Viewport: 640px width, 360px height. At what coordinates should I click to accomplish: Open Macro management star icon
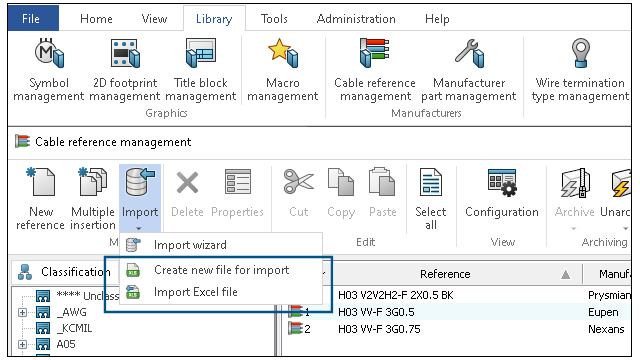pos(282,53)
